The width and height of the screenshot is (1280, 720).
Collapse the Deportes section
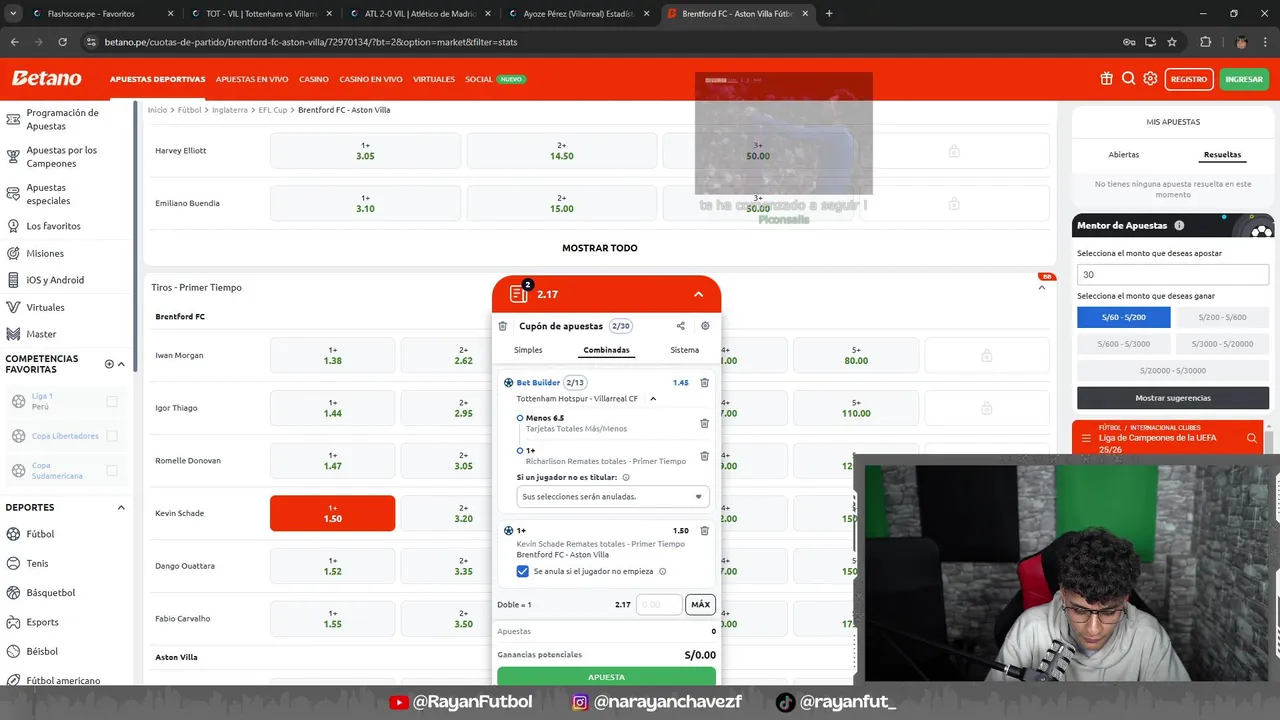click(x=121, y=508)
